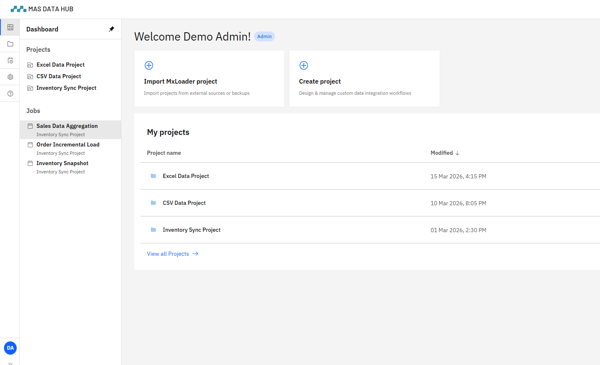Screen dimensions: 600x365
Task: Click the Projects section heading
Action: click(x=38, y=49)
